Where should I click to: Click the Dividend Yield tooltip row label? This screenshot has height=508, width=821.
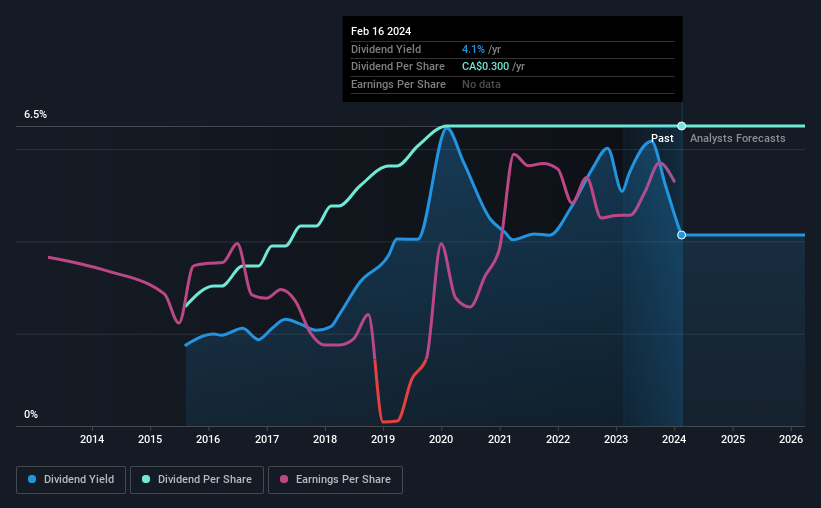pyautogui.click(x=386, y=49)
